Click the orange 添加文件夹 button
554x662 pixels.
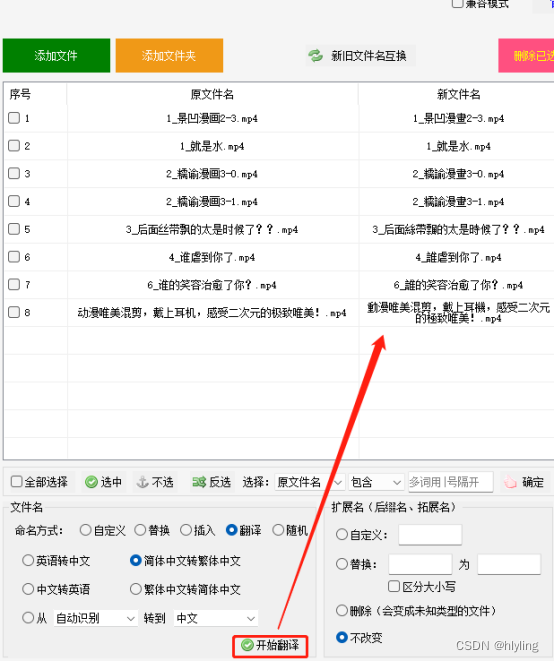[x=169, y=55]
